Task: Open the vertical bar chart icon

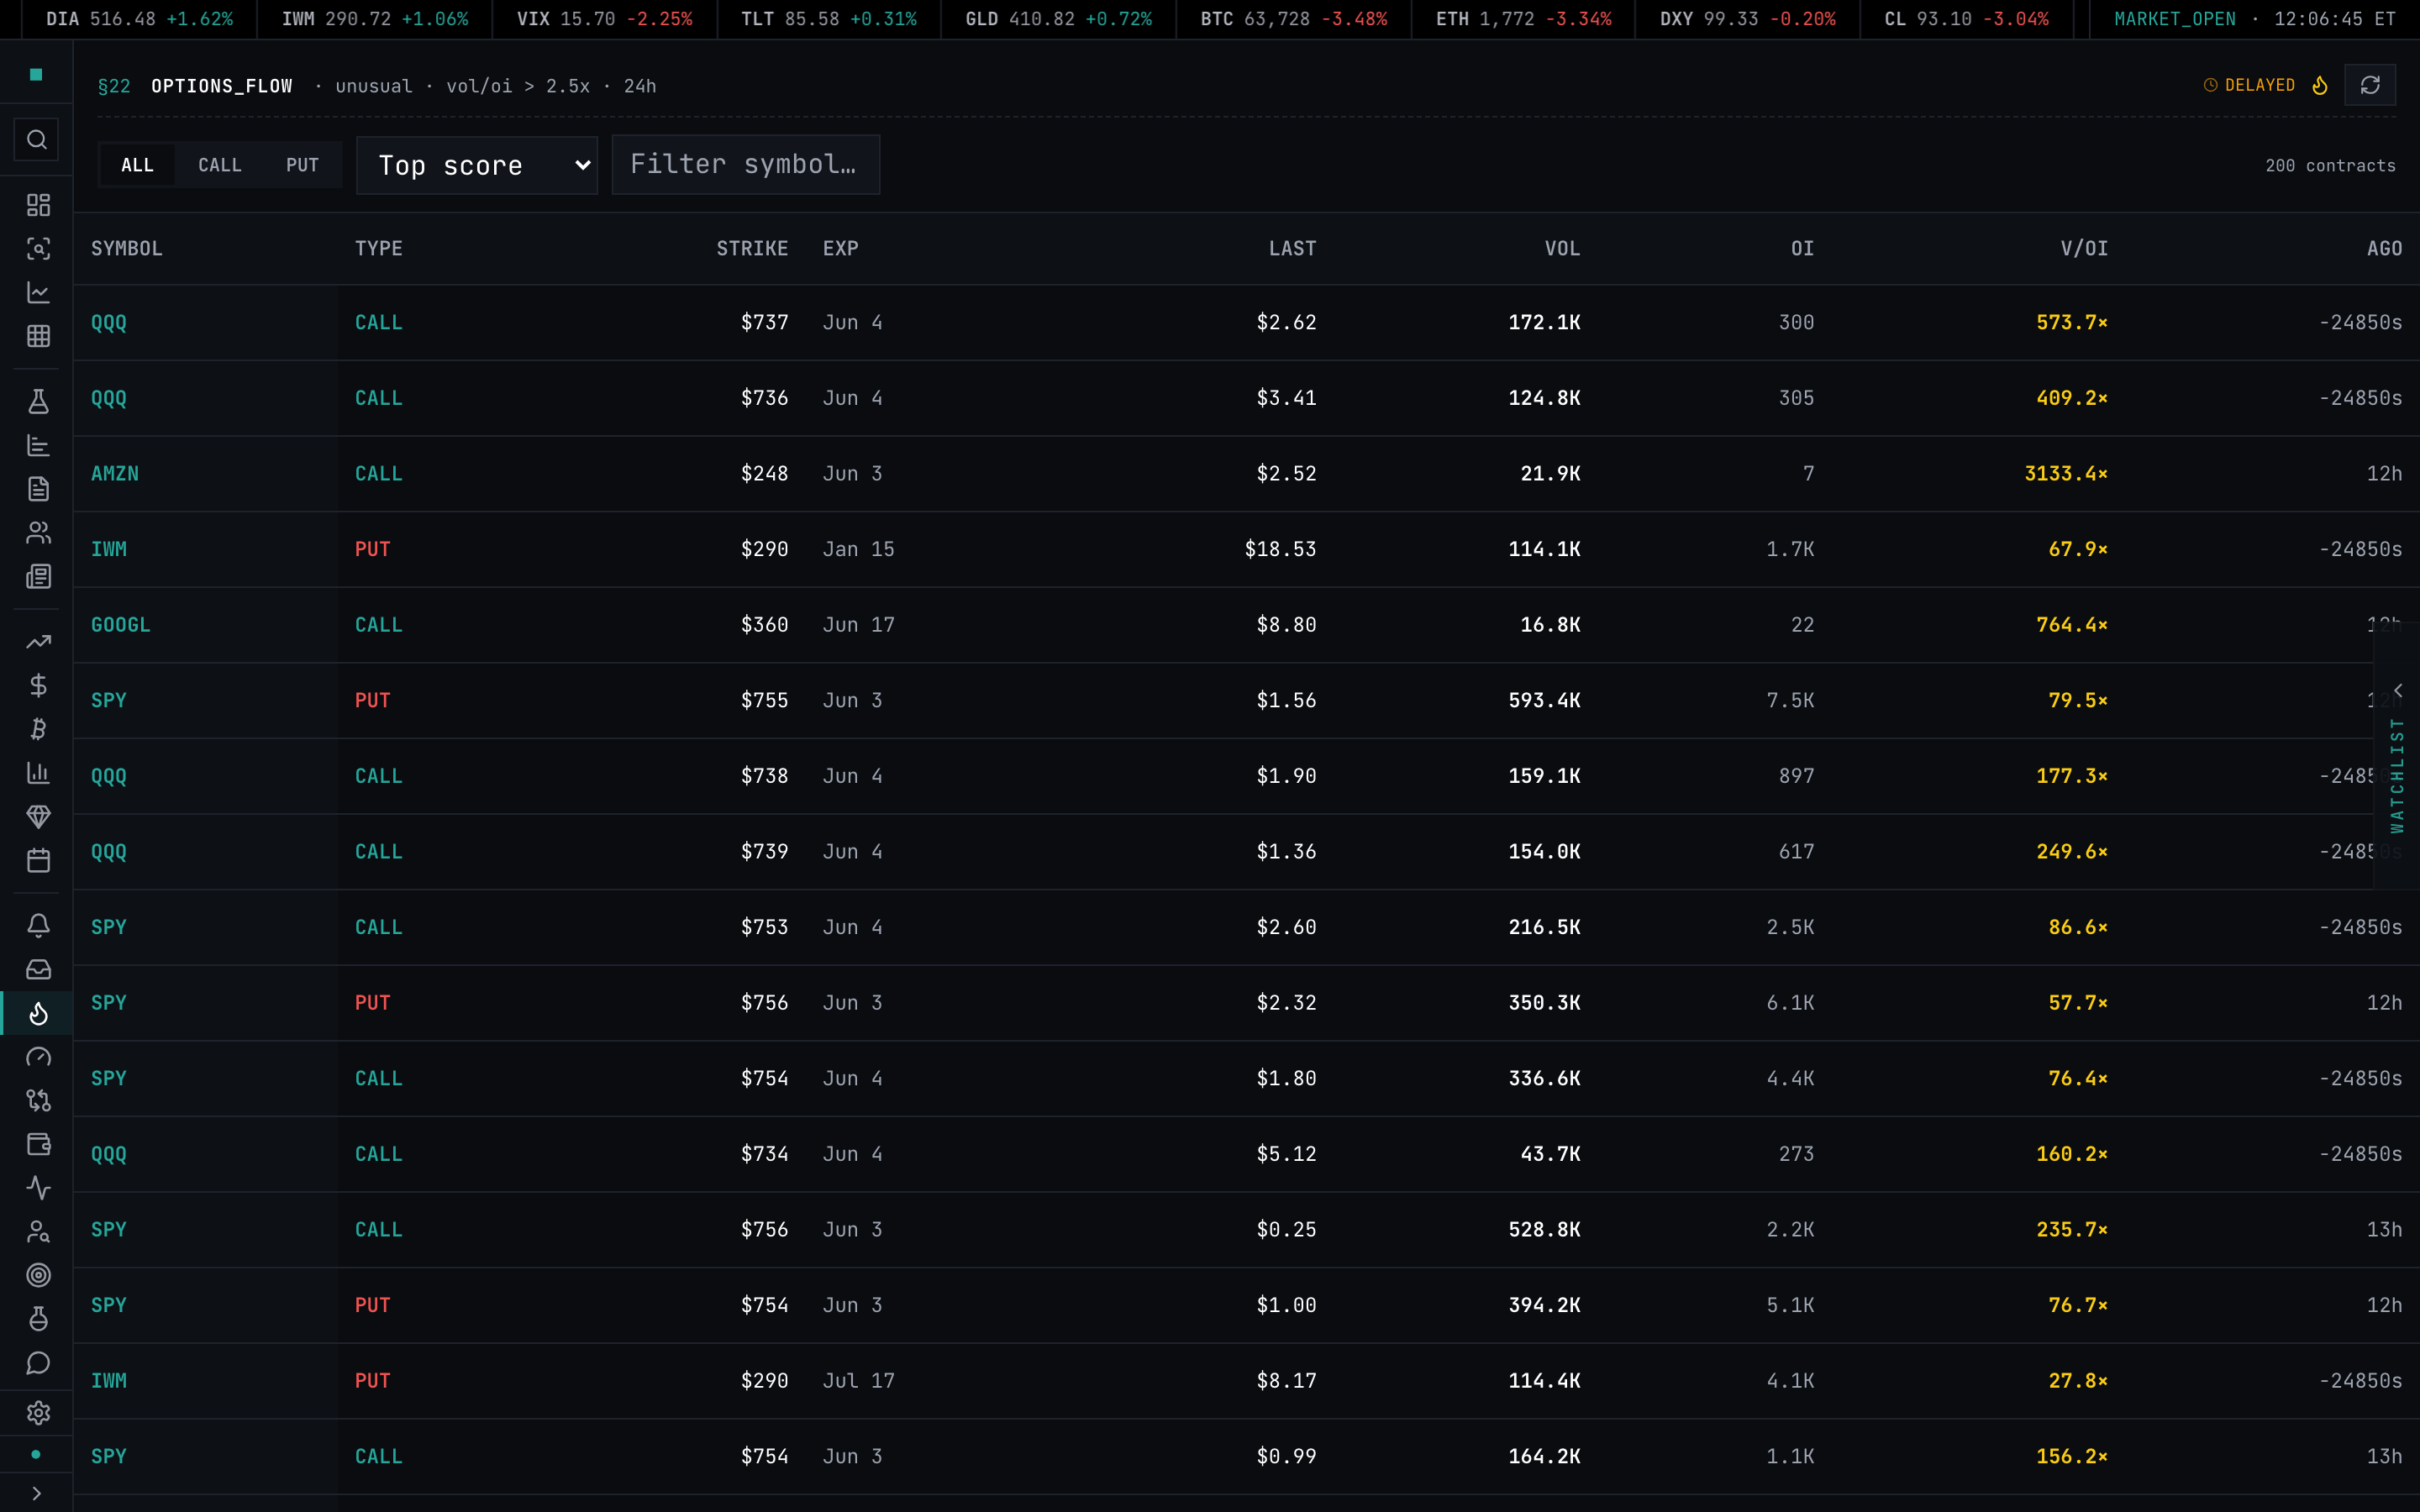Action: point(38,773)
